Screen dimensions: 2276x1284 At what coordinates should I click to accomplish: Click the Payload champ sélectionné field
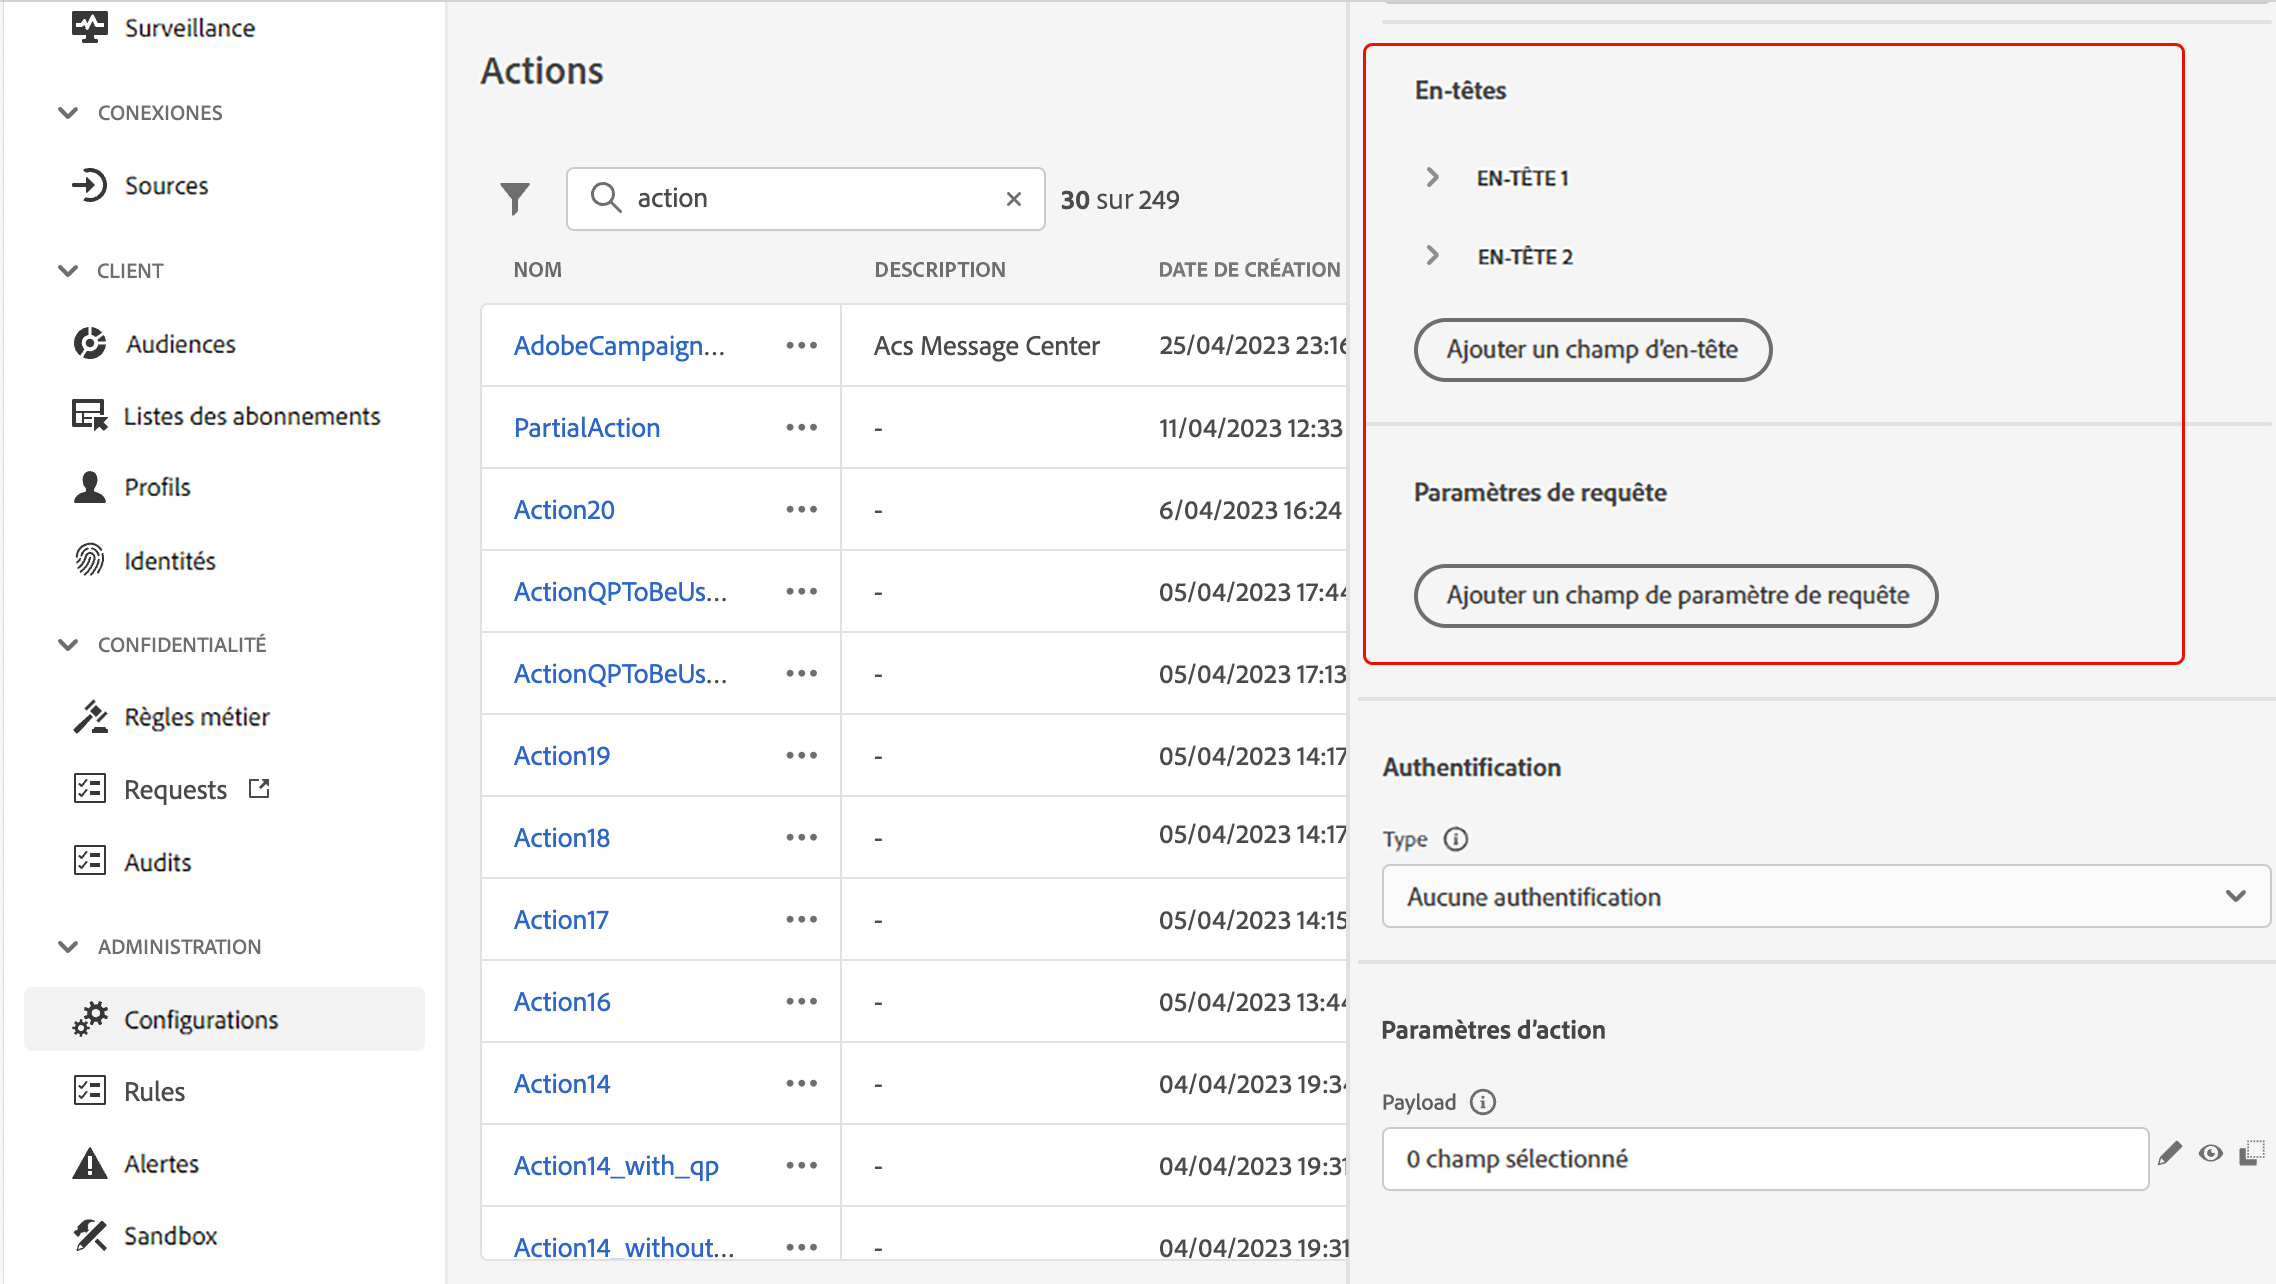pos(1764,1158)
